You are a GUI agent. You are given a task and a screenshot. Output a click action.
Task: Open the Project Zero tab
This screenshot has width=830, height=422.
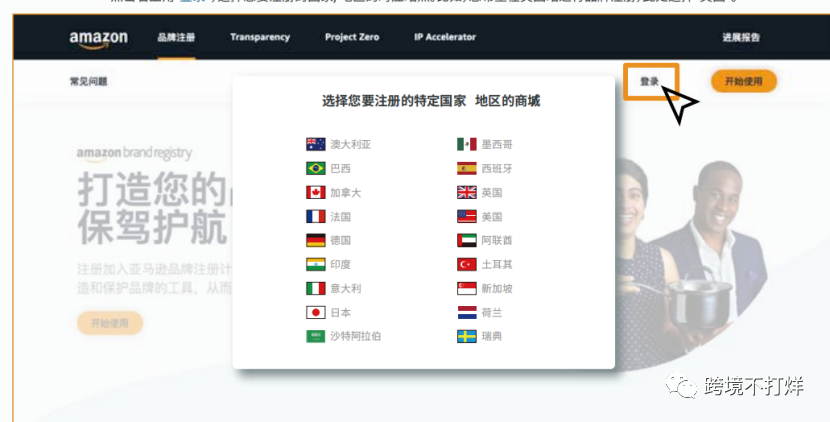pyautogui.click(x=352, y=37)
